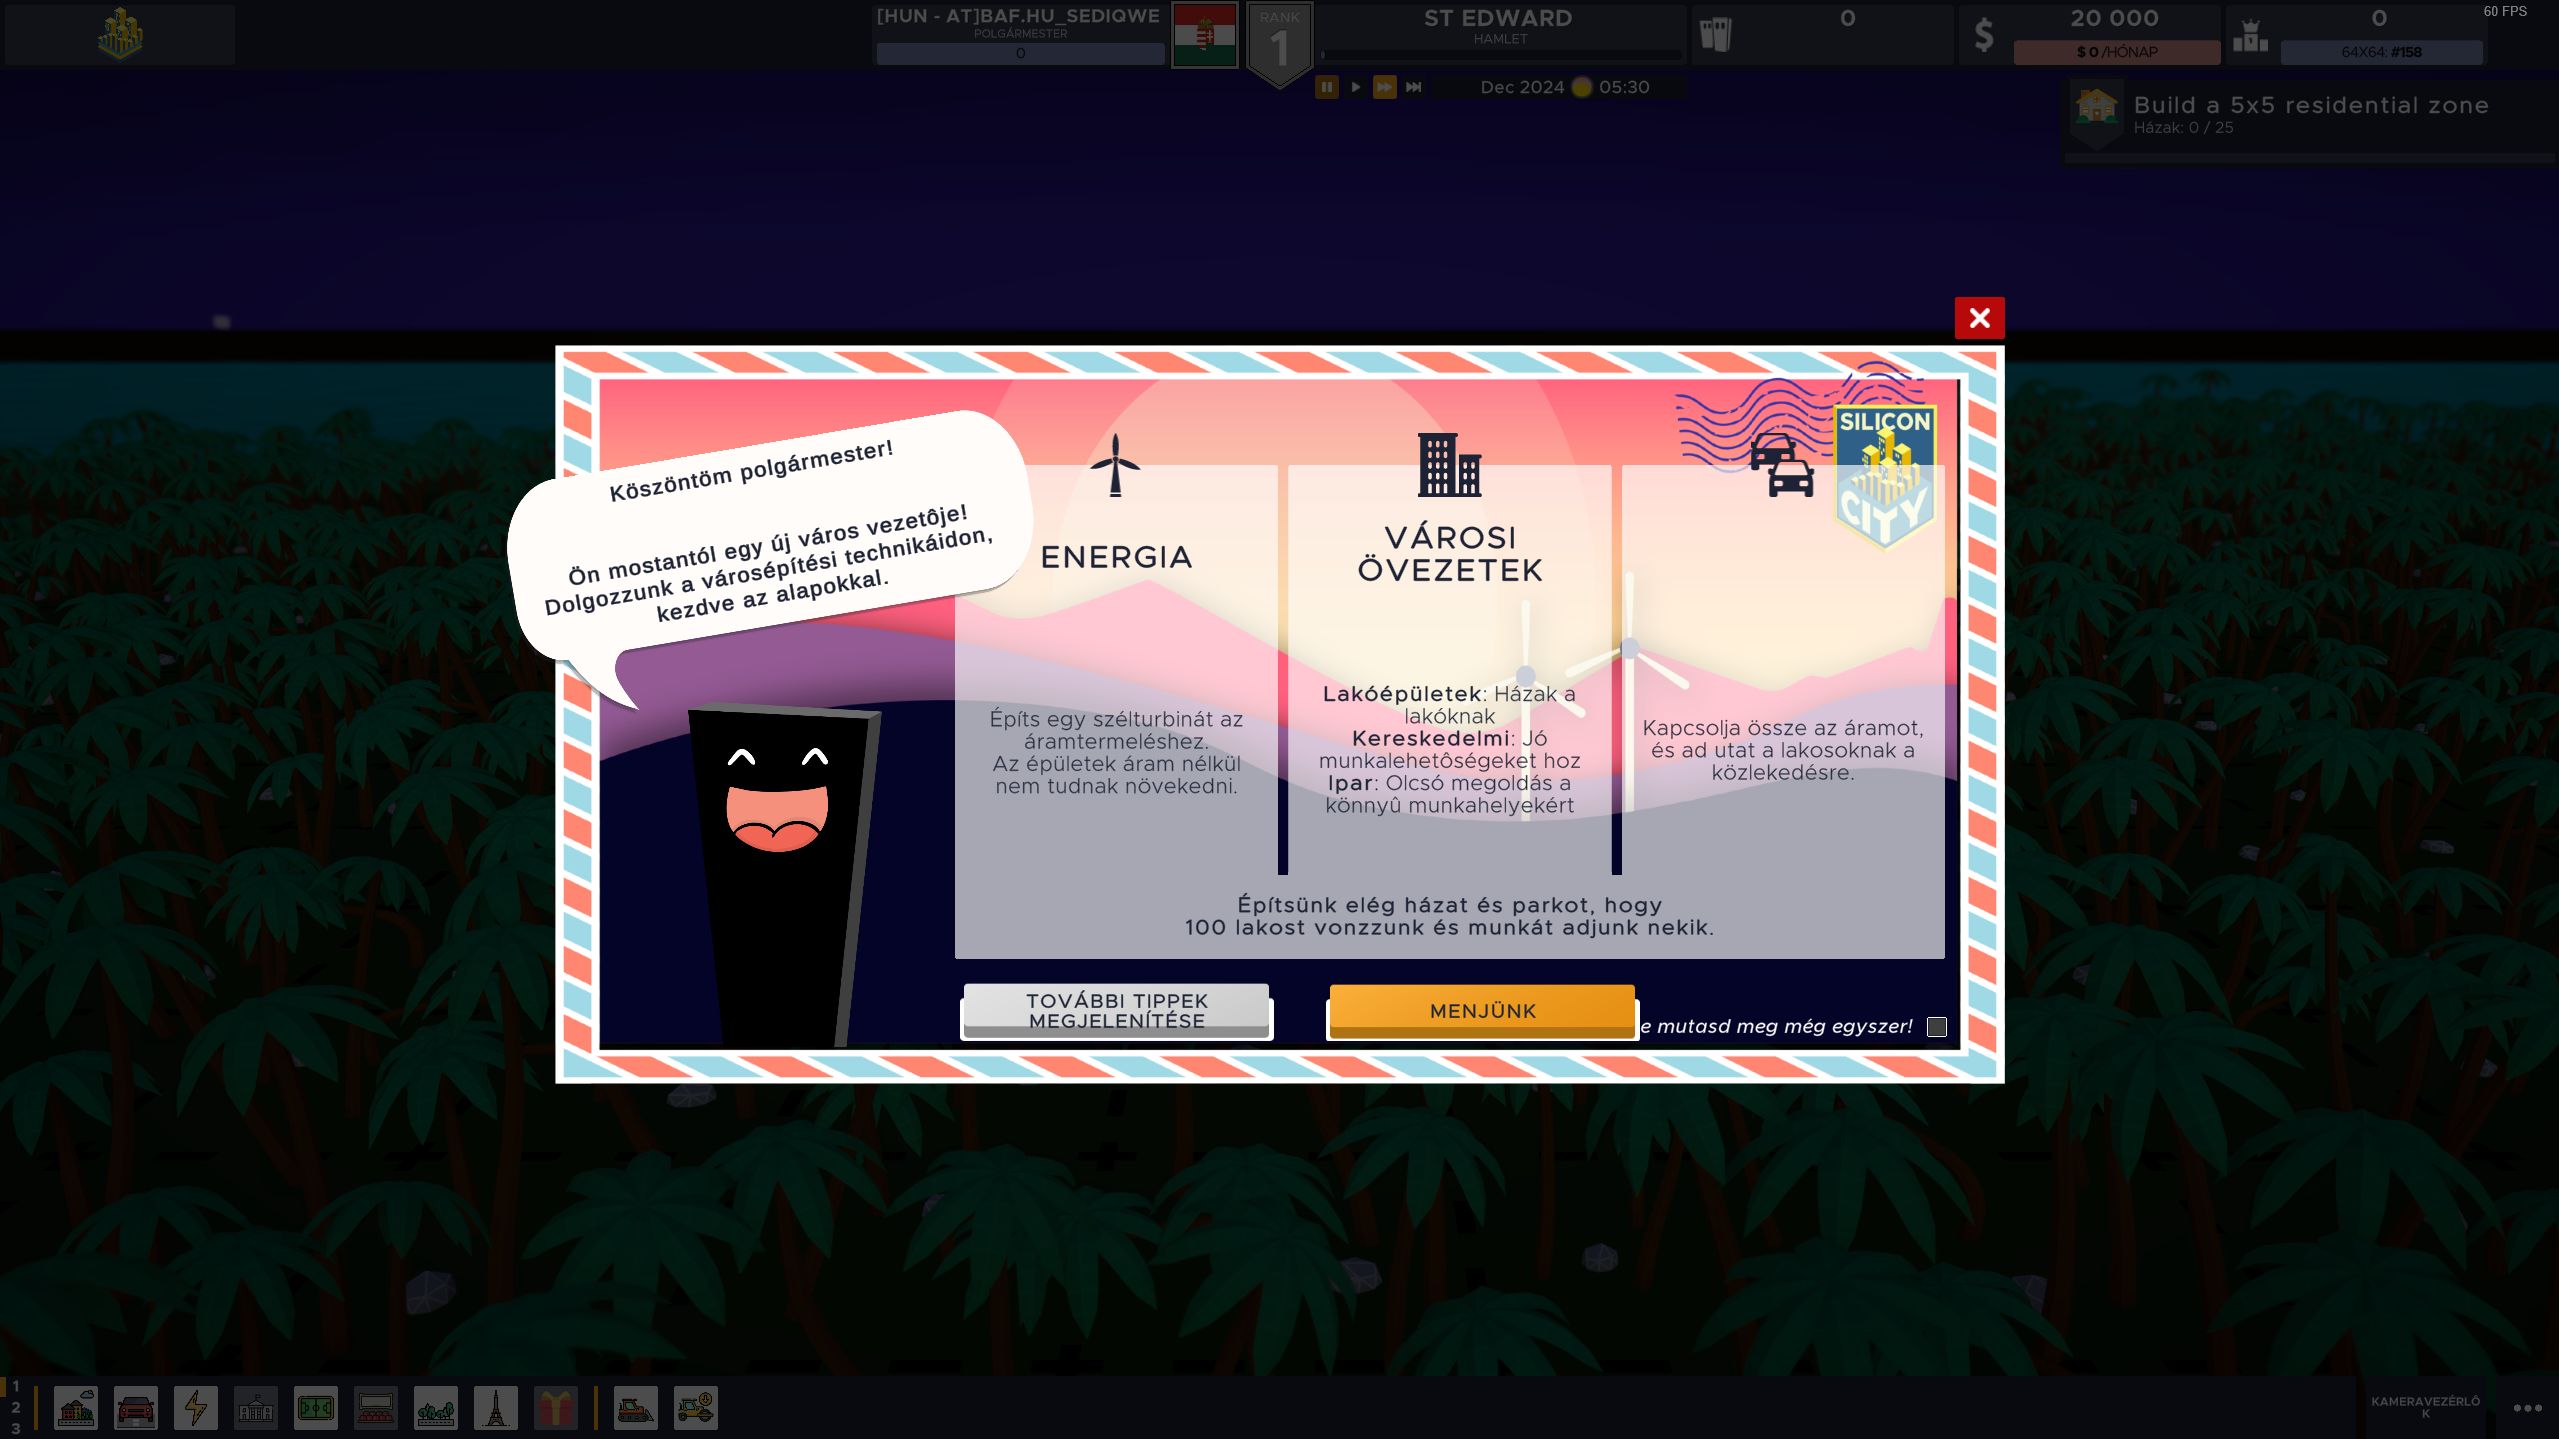Toggle the pause game speed button
Image resolution: width=2559 pixels, height=1439 pixels.
coord(1327,87)
